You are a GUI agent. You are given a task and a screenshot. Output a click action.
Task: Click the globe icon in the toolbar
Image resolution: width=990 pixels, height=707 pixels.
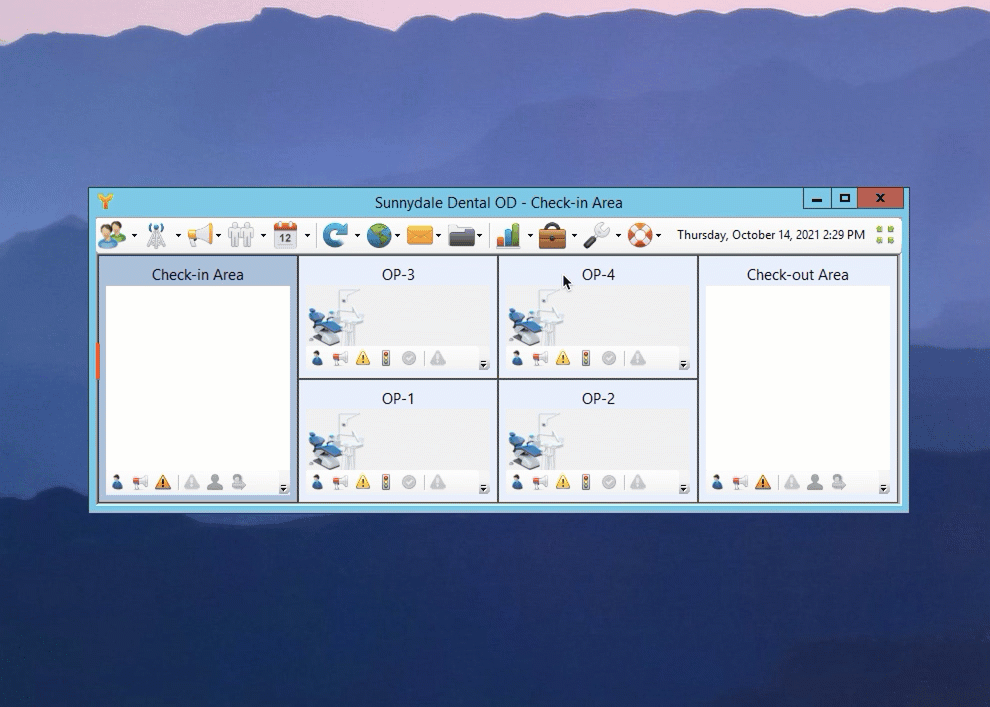pyautogui.click(x=379, y=235)
